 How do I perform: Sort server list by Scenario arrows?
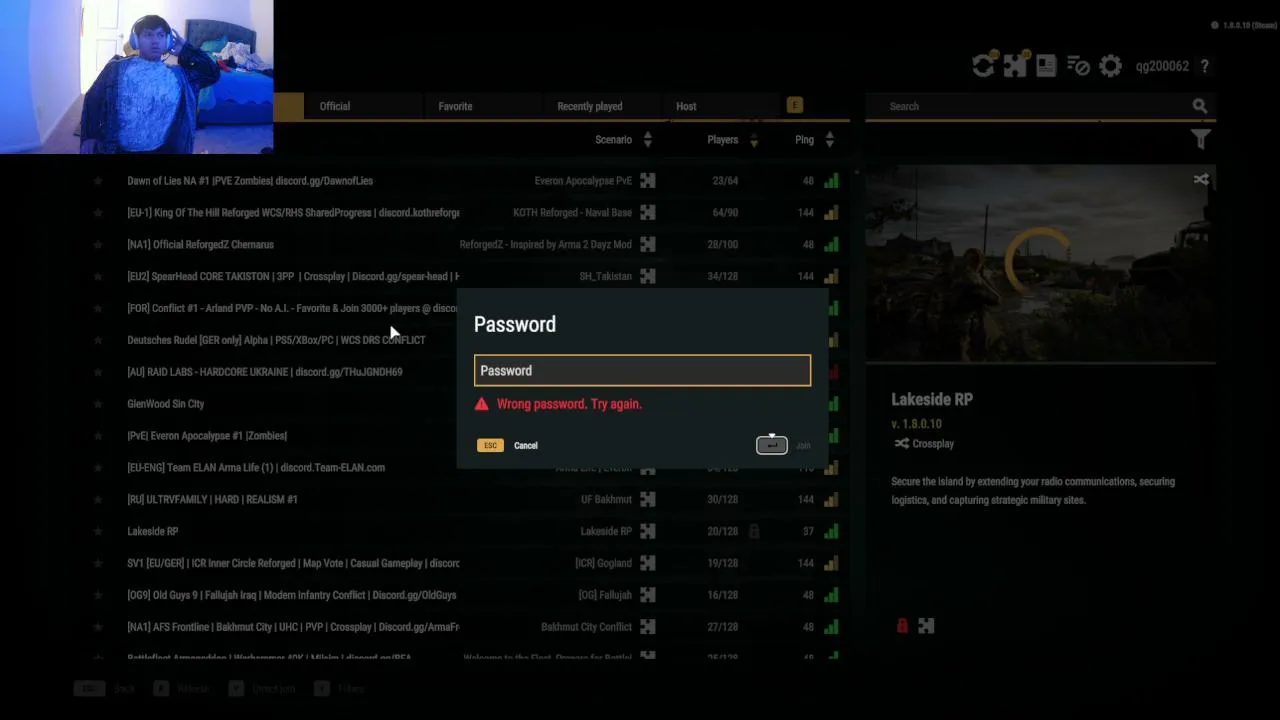pyautogui.click(x=648, y=140)
